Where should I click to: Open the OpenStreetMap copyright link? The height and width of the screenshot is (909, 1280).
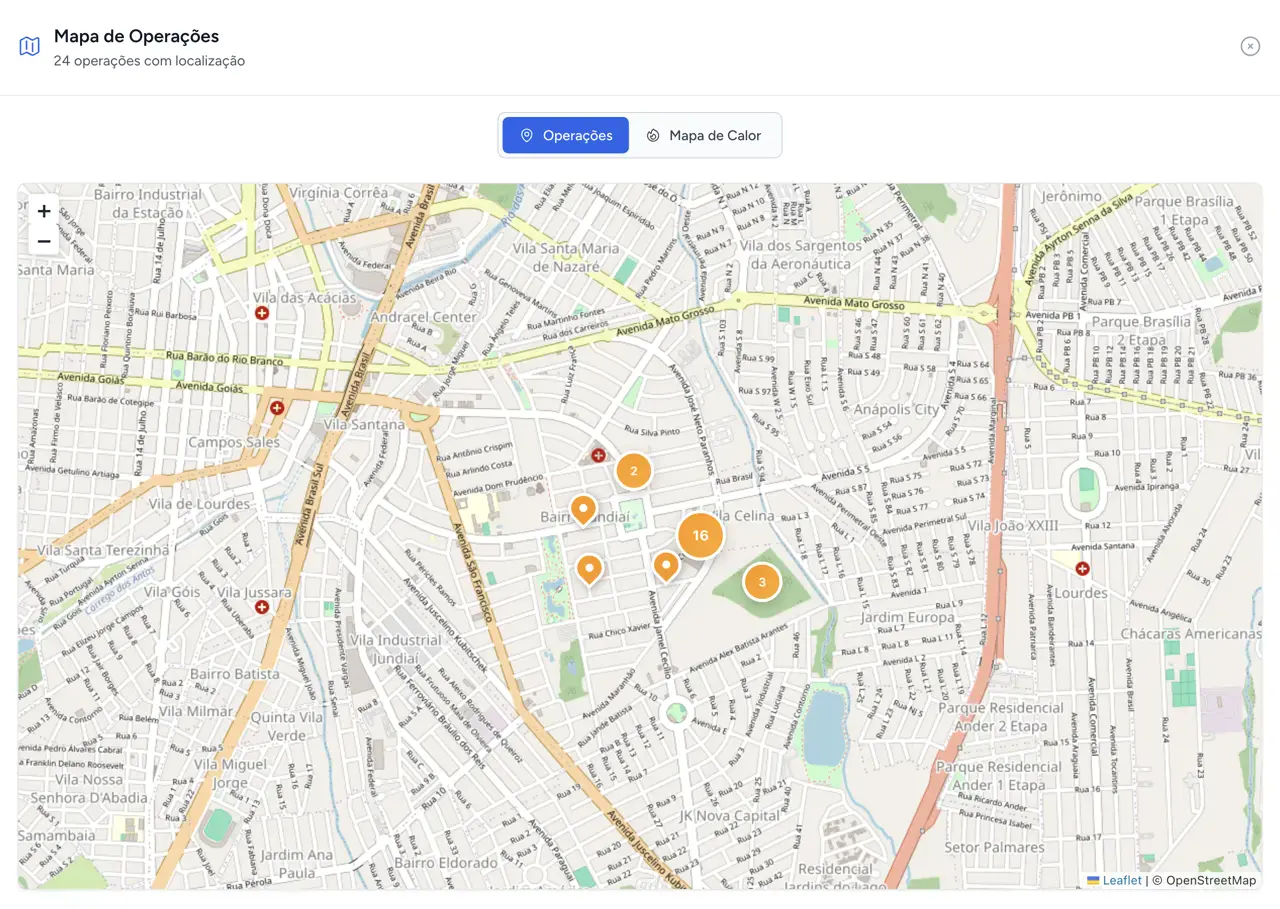click(1210, 880)
